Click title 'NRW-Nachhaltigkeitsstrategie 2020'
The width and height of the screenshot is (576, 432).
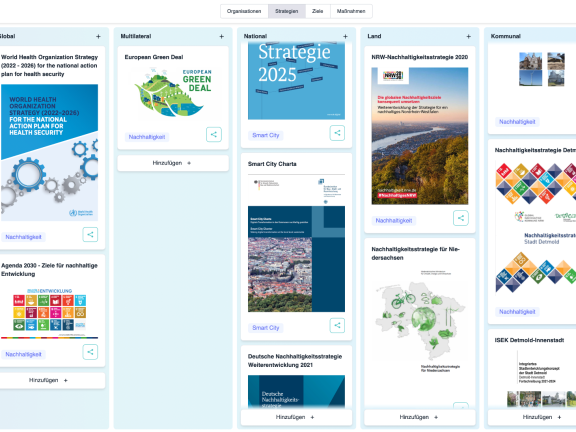click(420, 57)
